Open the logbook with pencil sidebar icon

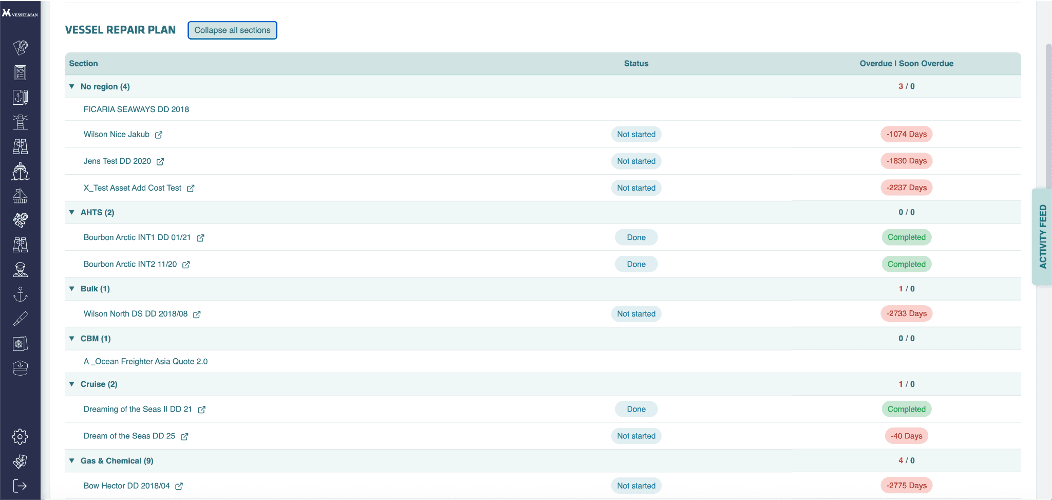[x=20, y=97]
